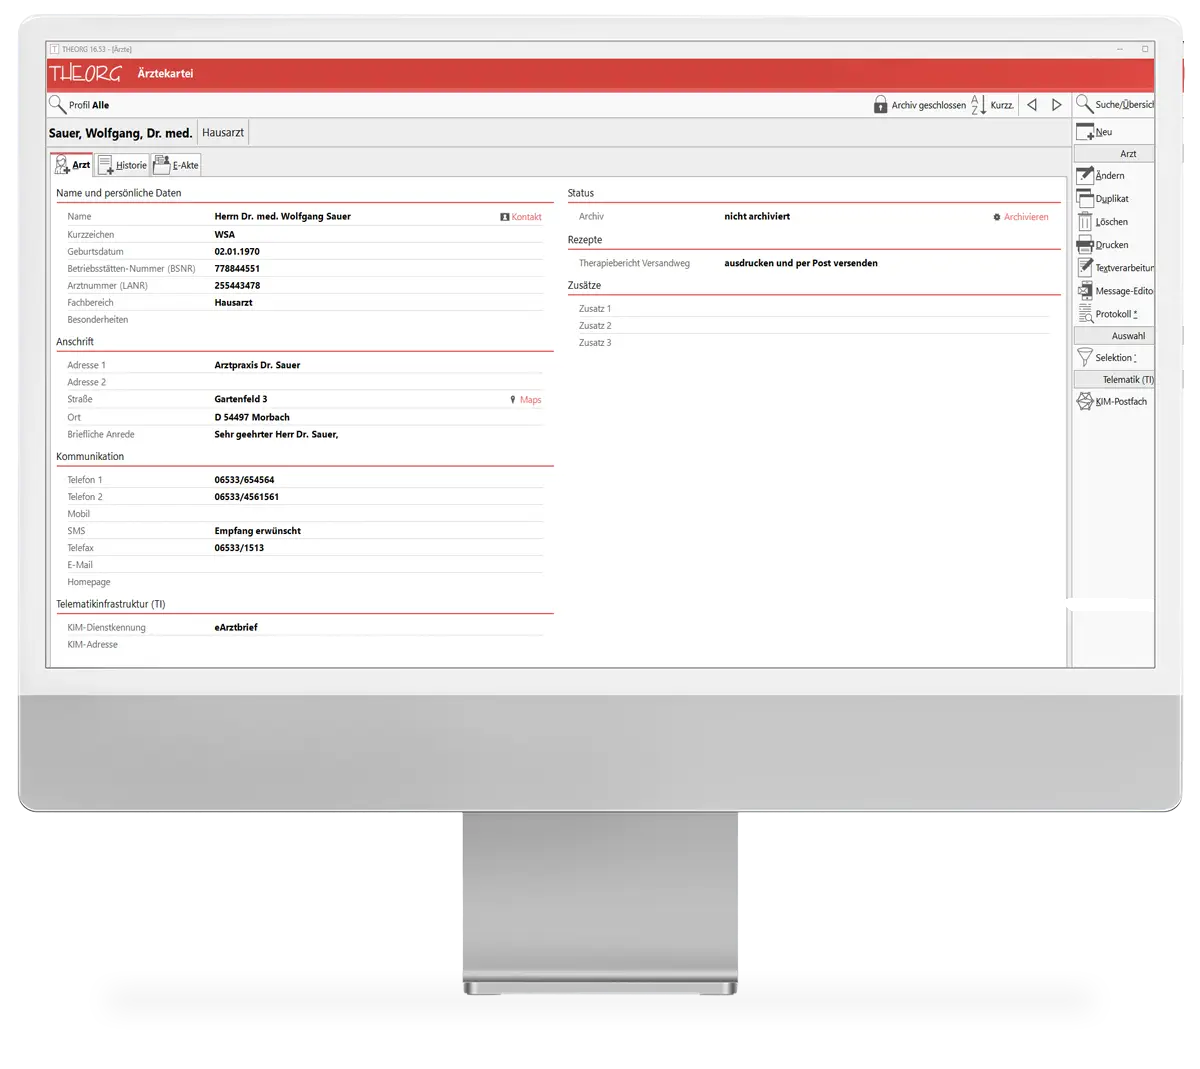Open the Selektion filter
The image size is (1200, 1069).
[1085, 358]
